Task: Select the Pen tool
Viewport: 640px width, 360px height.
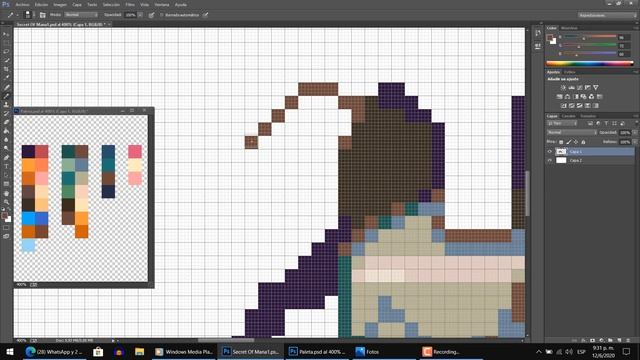Action: click(6, 158)
